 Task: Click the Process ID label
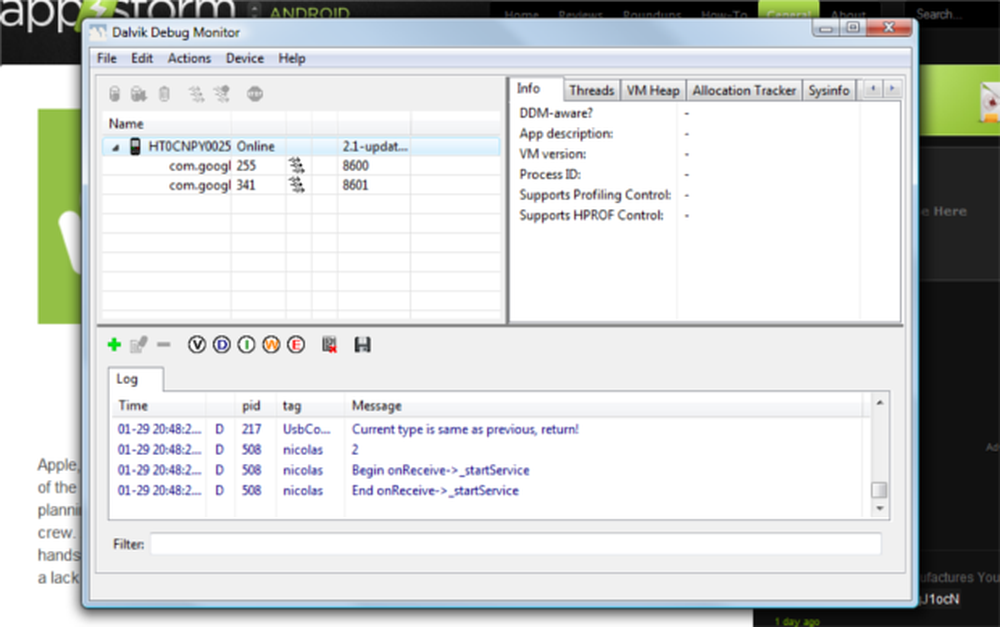[x=550, y=174]
